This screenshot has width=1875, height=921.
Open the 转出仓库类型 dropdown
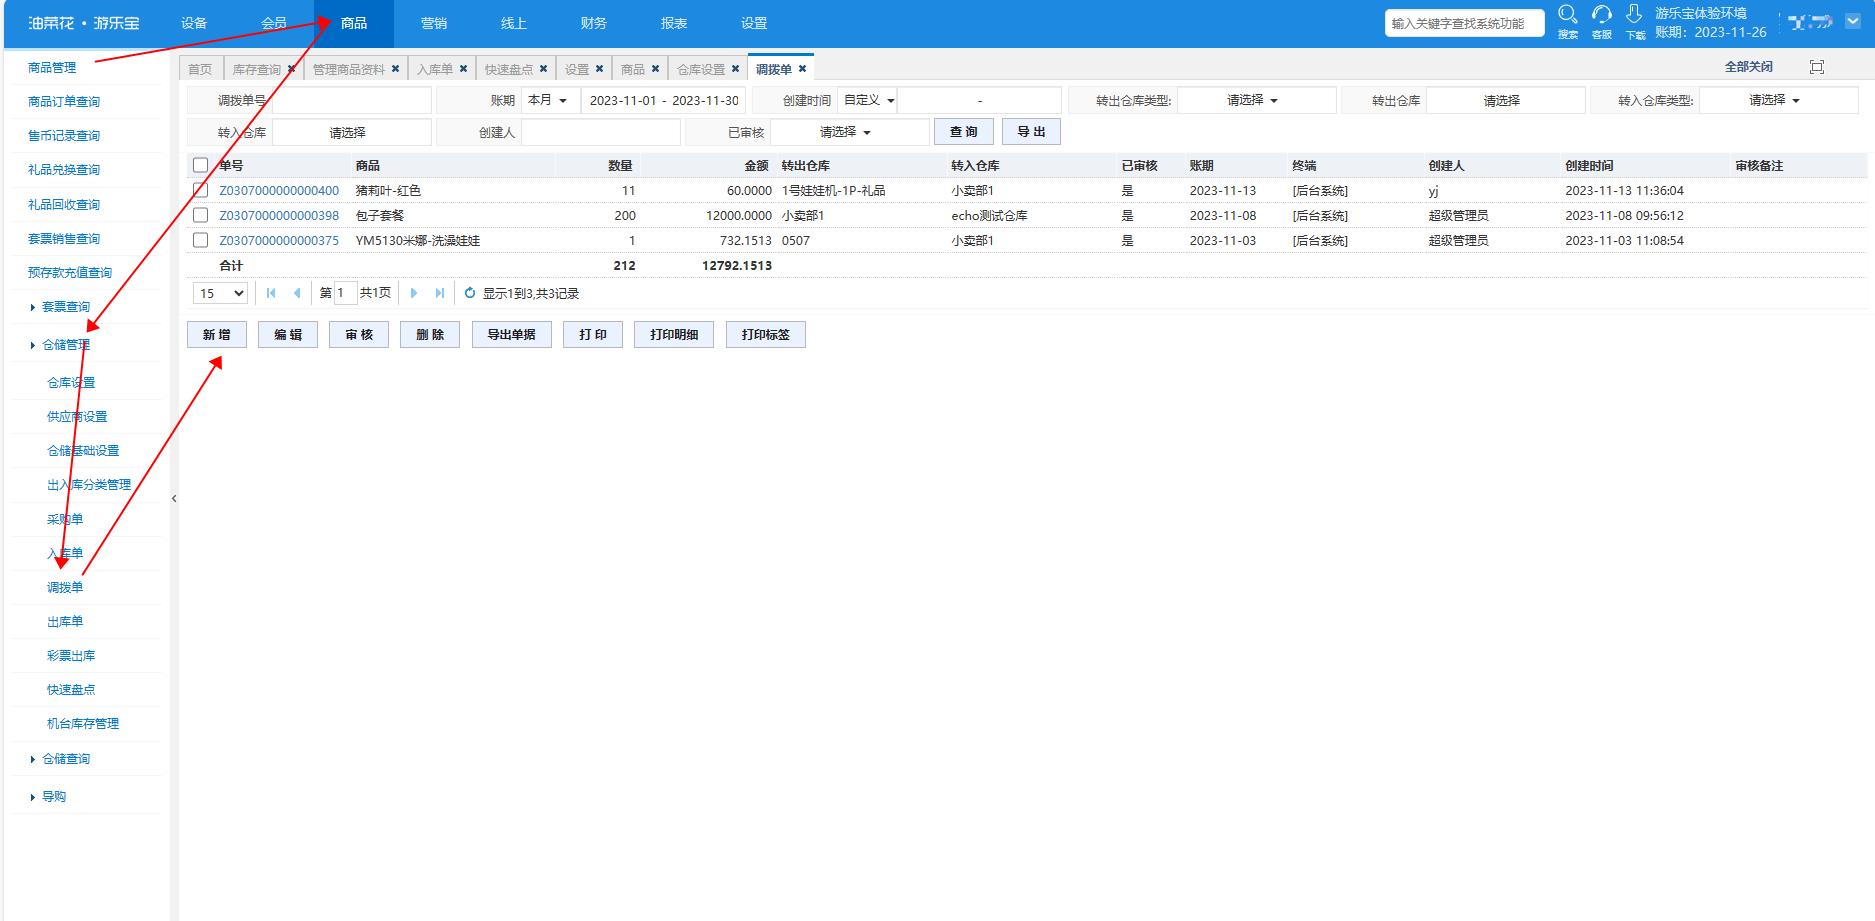[1256, 100]
